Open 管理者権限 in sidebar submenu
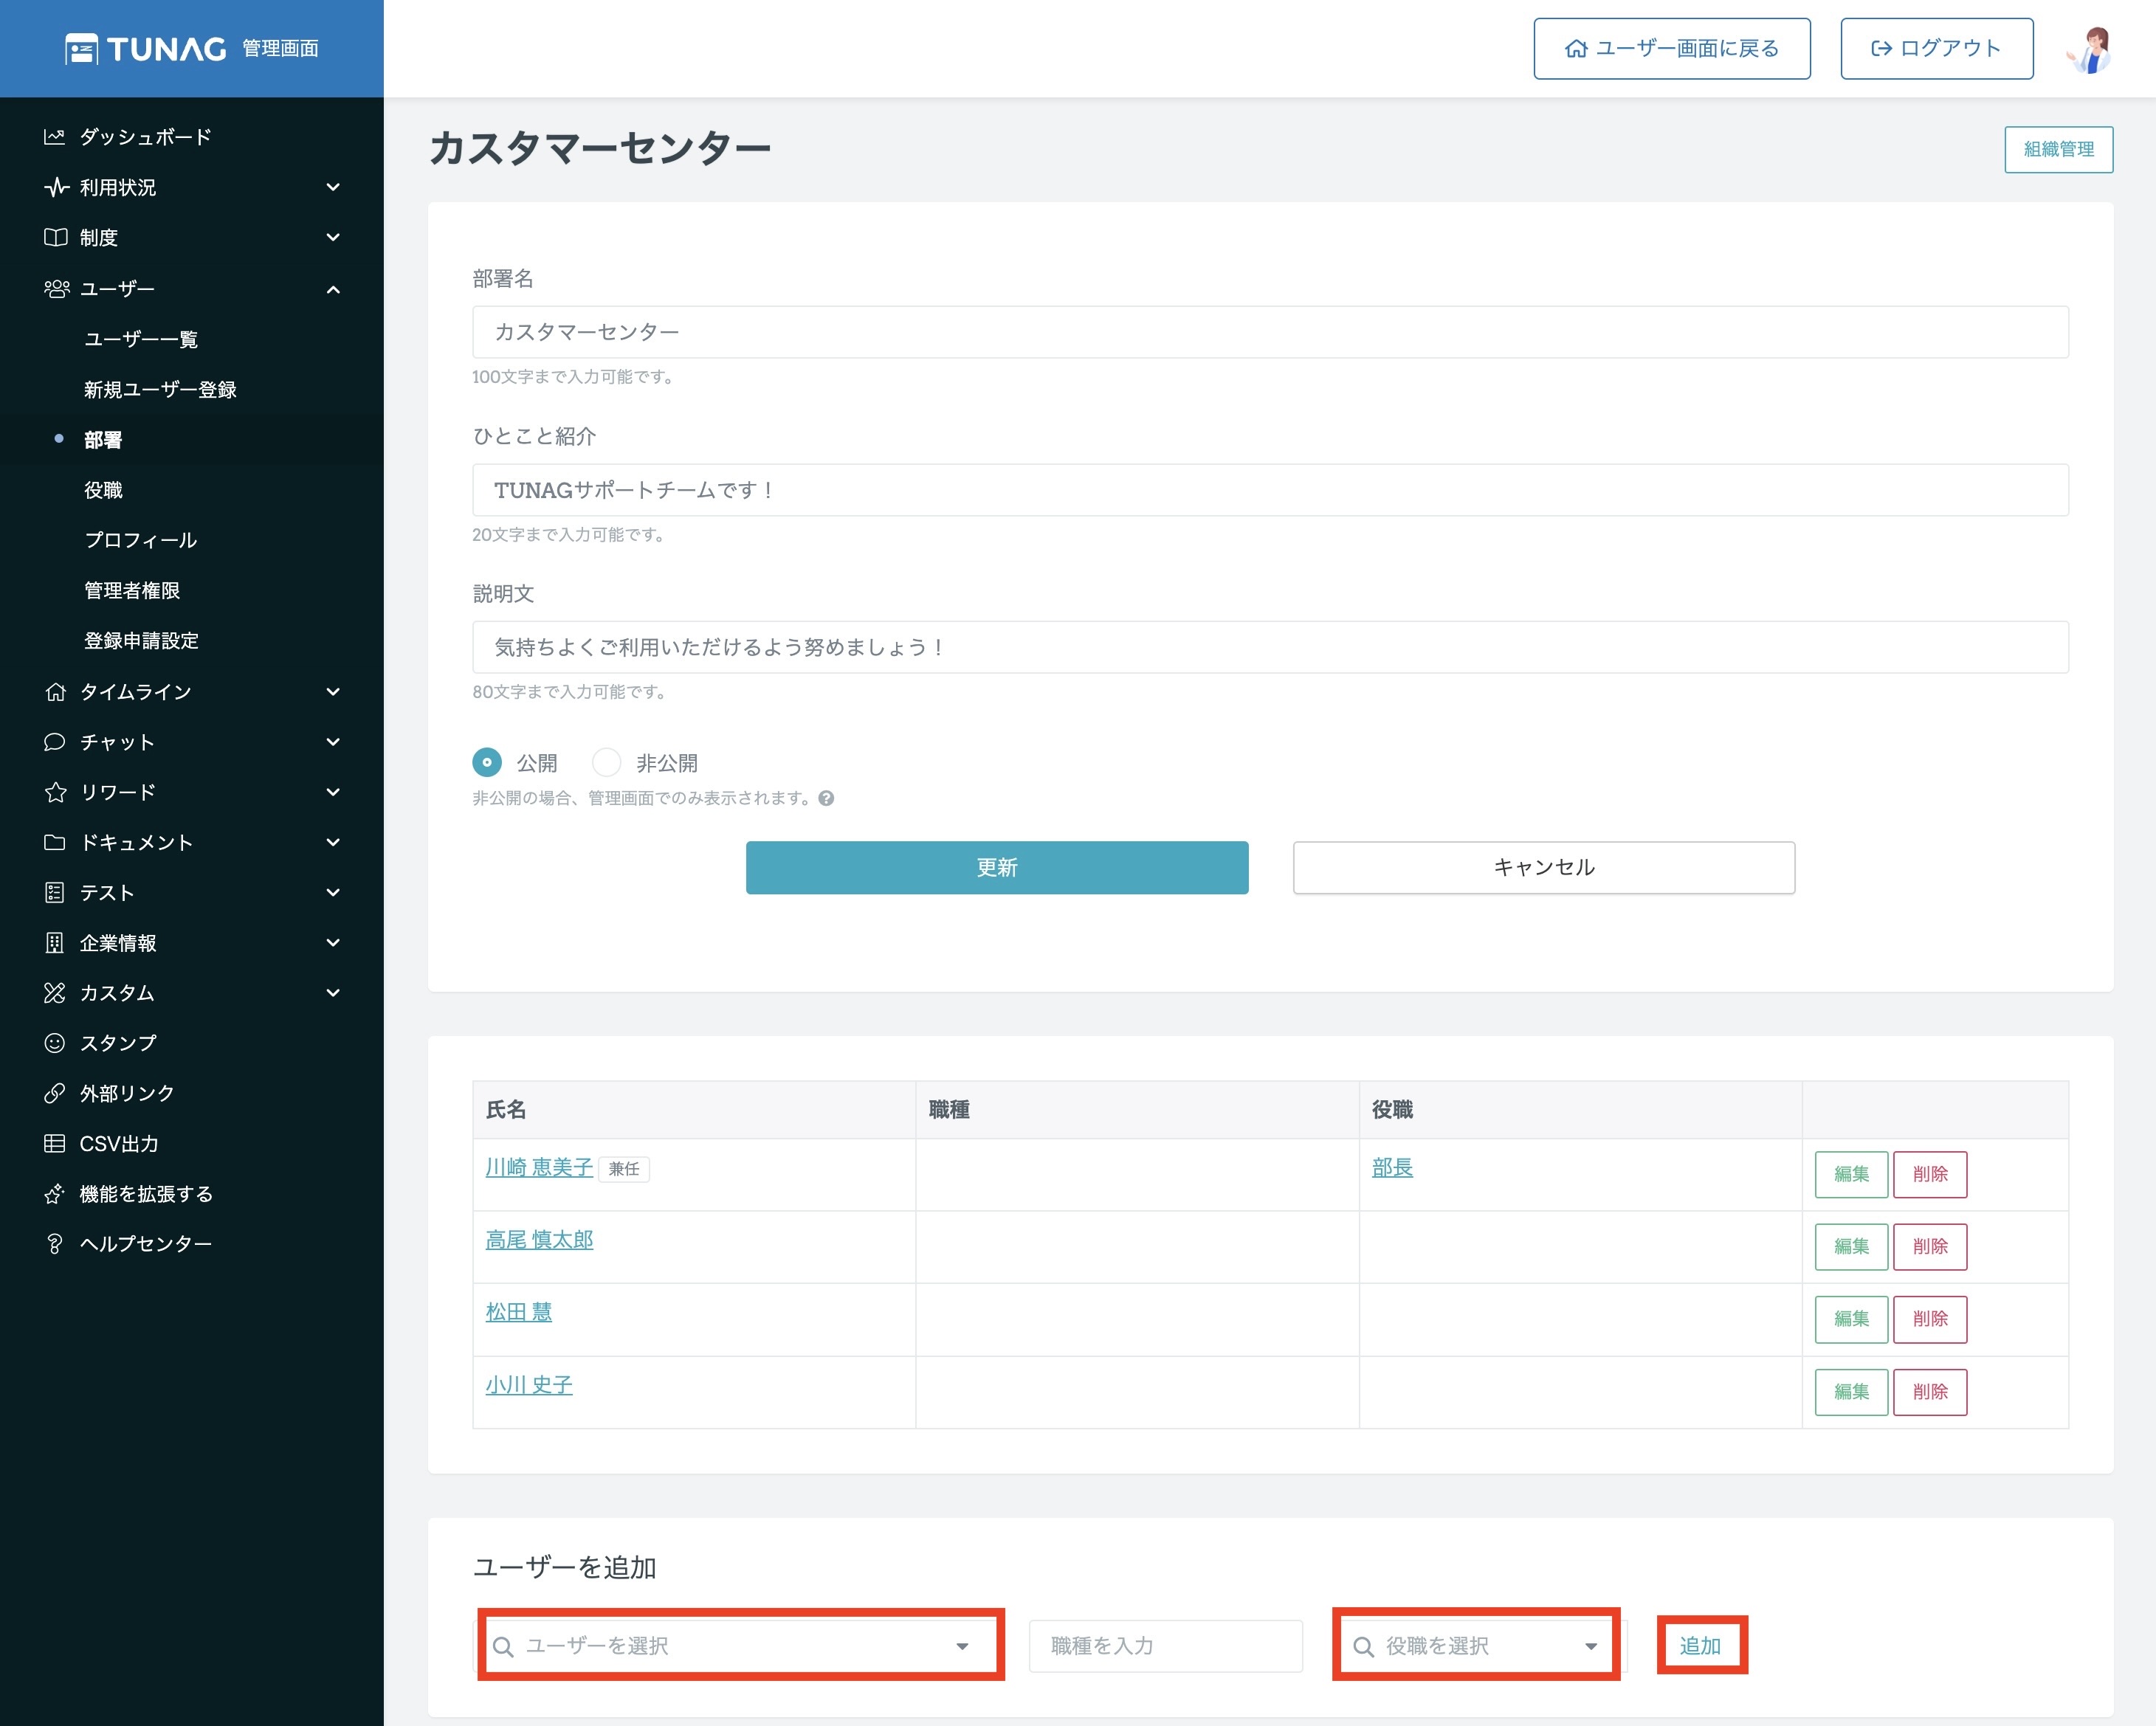The height and width of the screenshot is (1726, 2156). click(132, 590)
